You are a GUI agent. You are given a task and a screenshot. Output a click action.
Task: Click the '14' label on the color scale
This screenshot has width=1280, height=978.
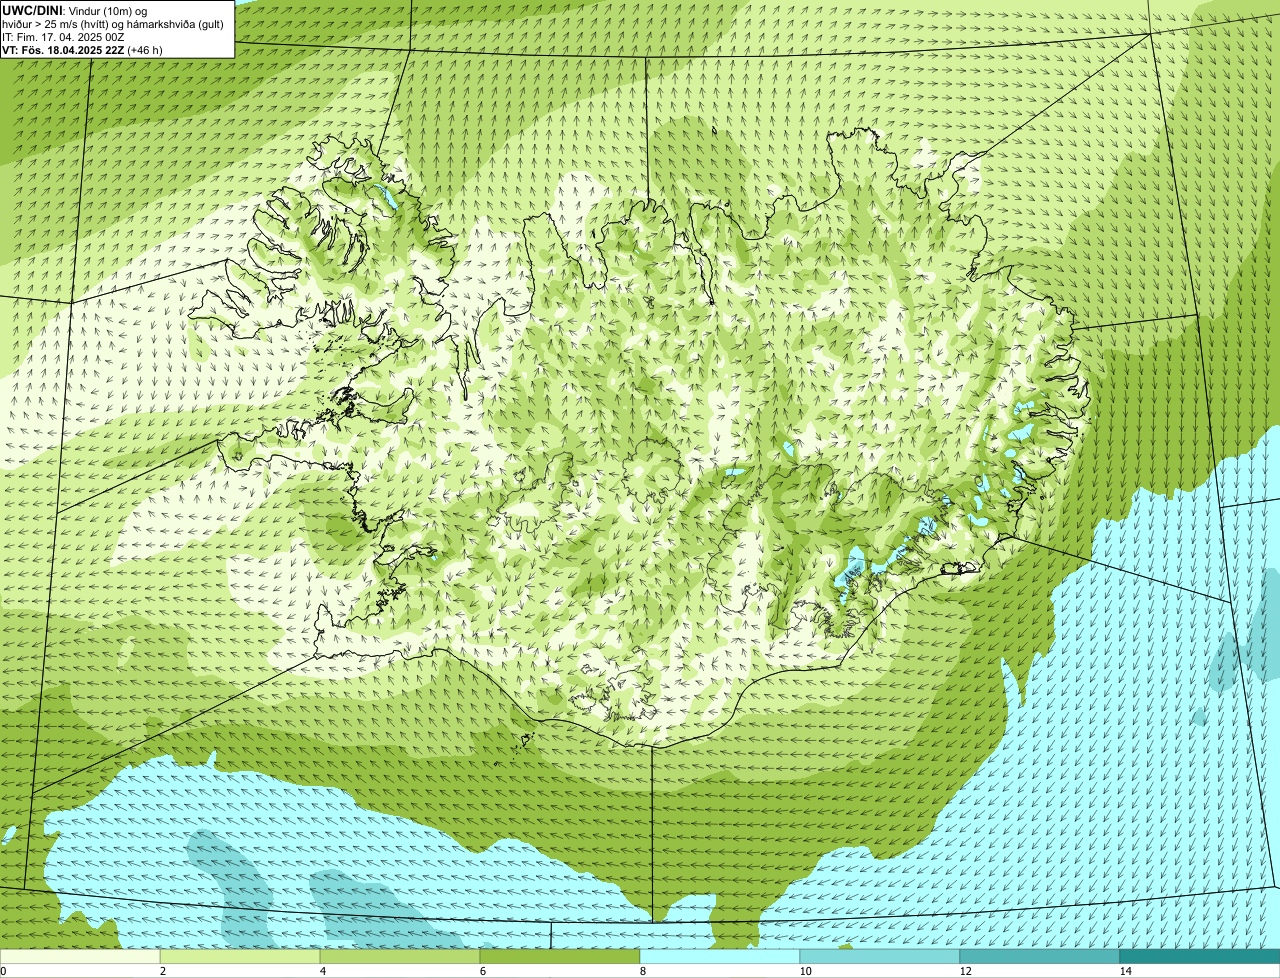(1125, 971)
